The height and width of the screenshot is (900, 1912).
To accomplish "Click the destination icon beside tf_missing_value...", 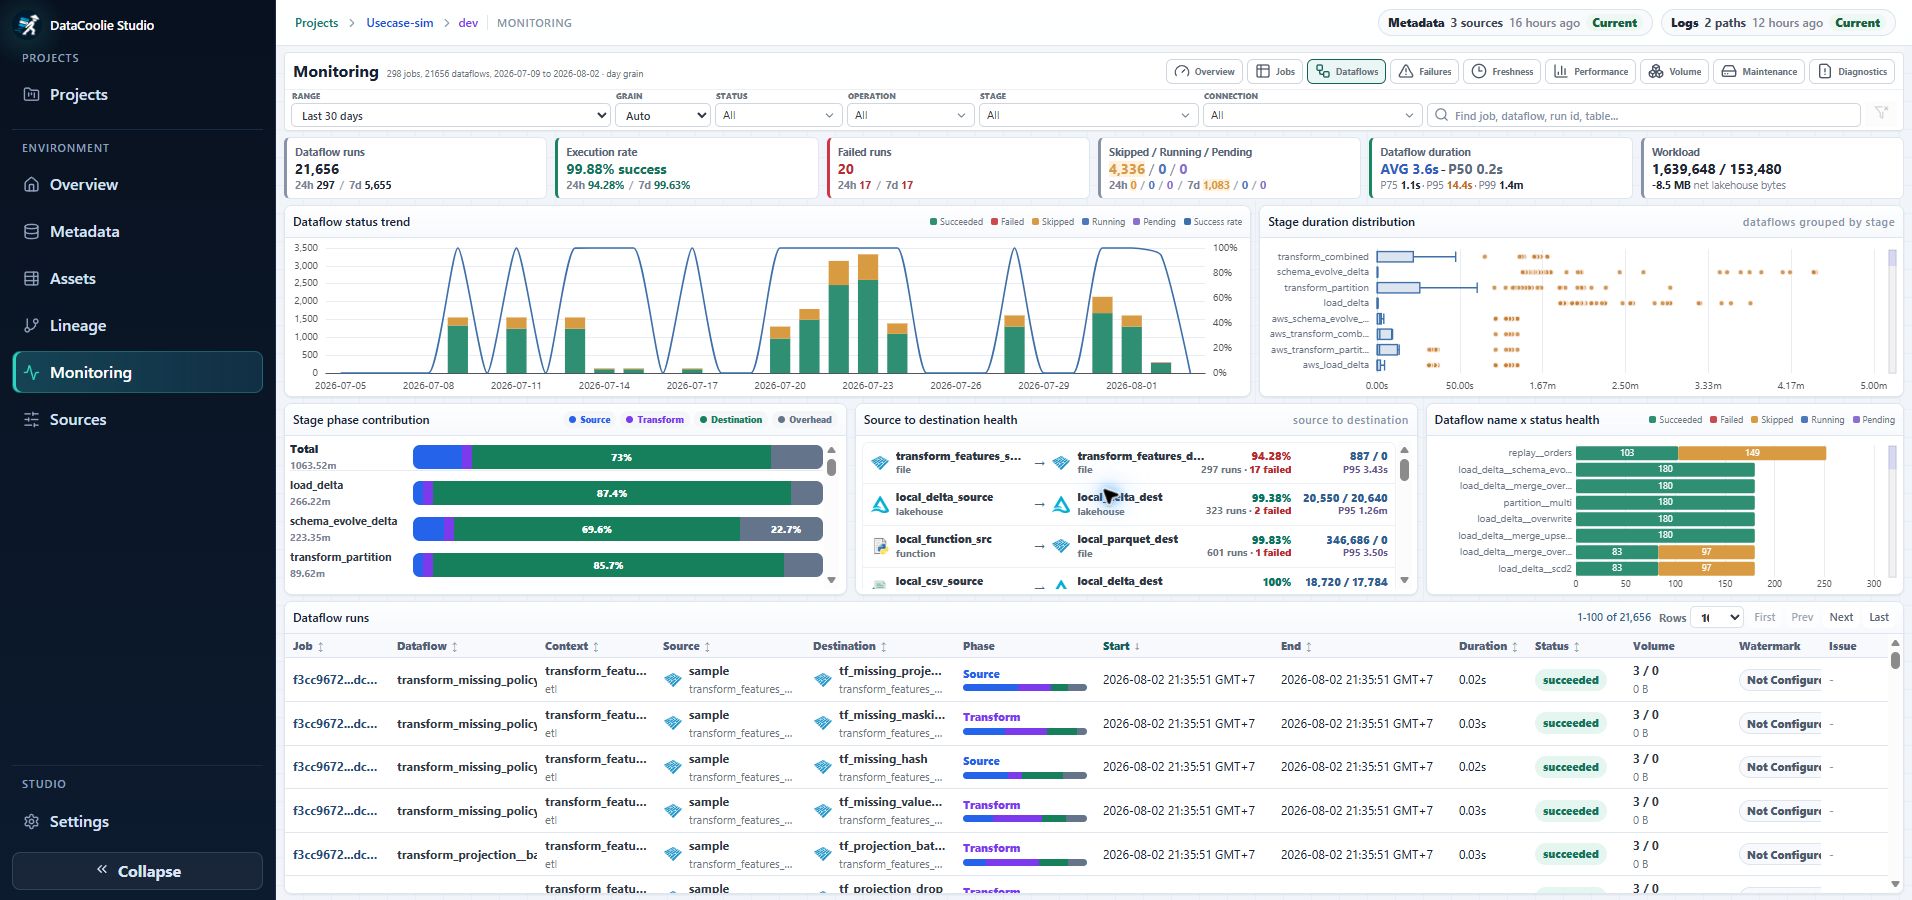I will 823,811.
